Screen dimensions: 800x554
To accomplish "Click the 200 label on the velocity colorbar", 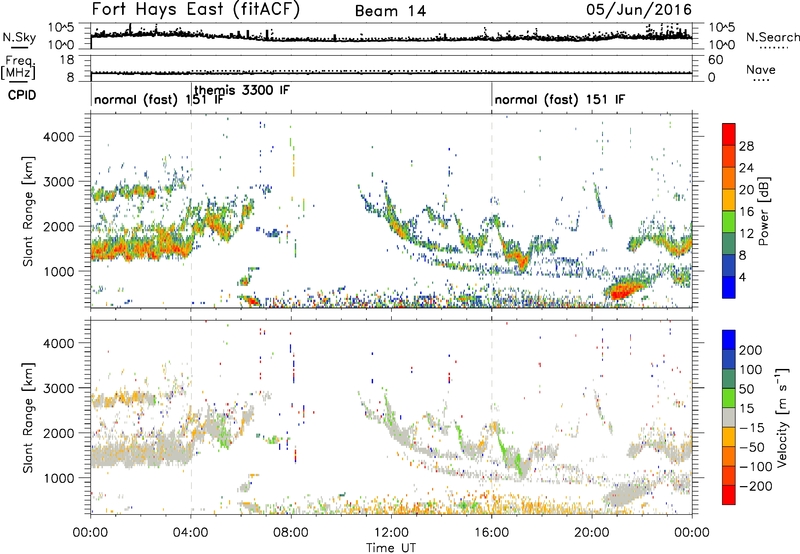I will click(x=751, y=350).
